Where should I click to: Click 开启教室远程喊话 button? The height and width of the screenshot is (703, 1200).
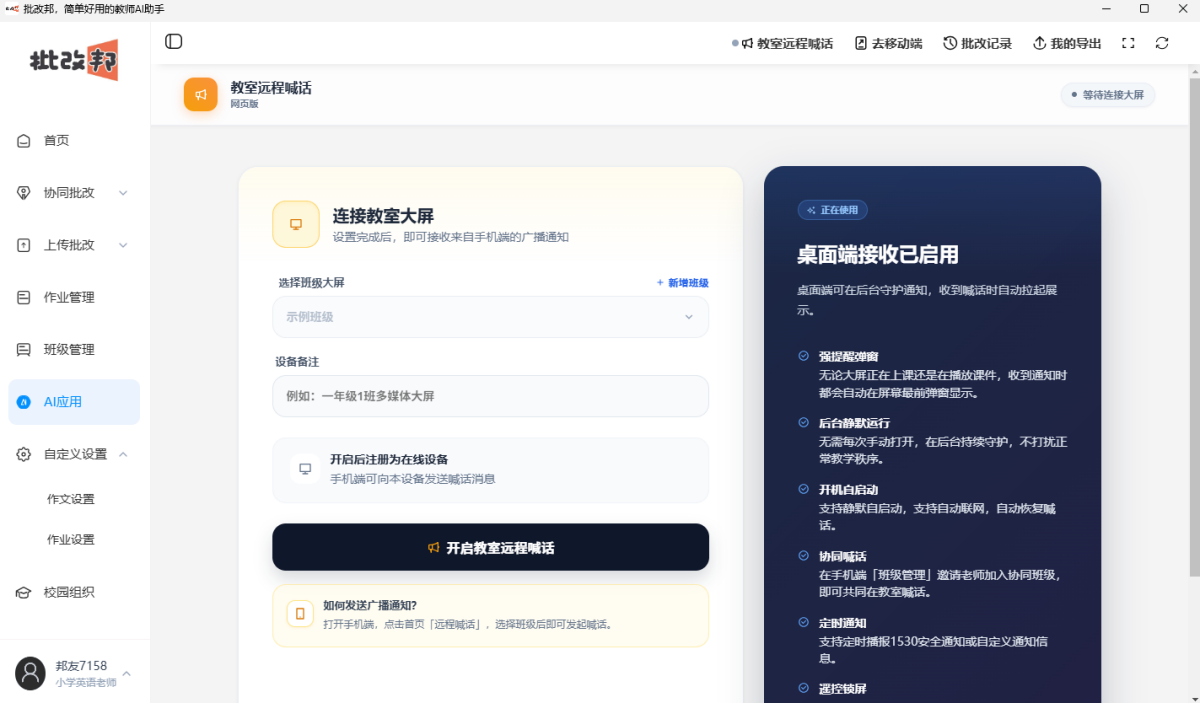coord(490,548)
